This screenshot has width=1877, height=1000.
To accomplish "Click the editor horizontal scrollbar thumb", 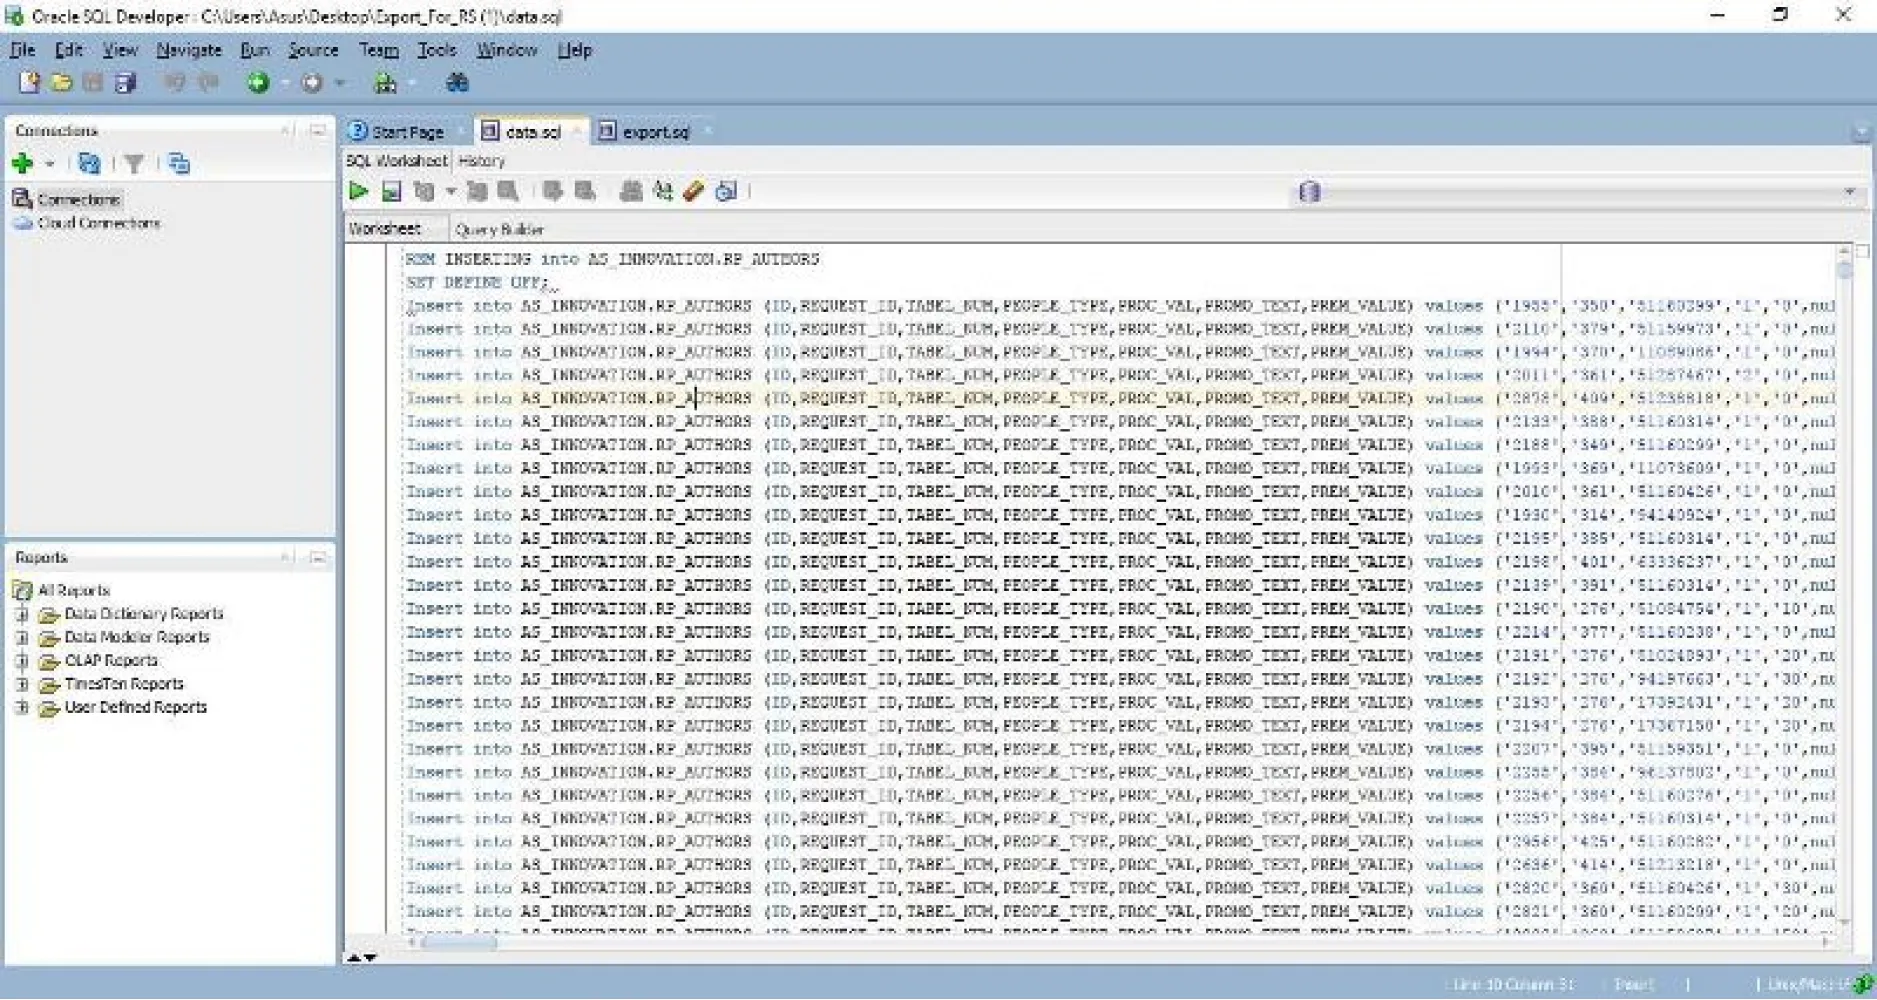I will [x=459, y=943].
